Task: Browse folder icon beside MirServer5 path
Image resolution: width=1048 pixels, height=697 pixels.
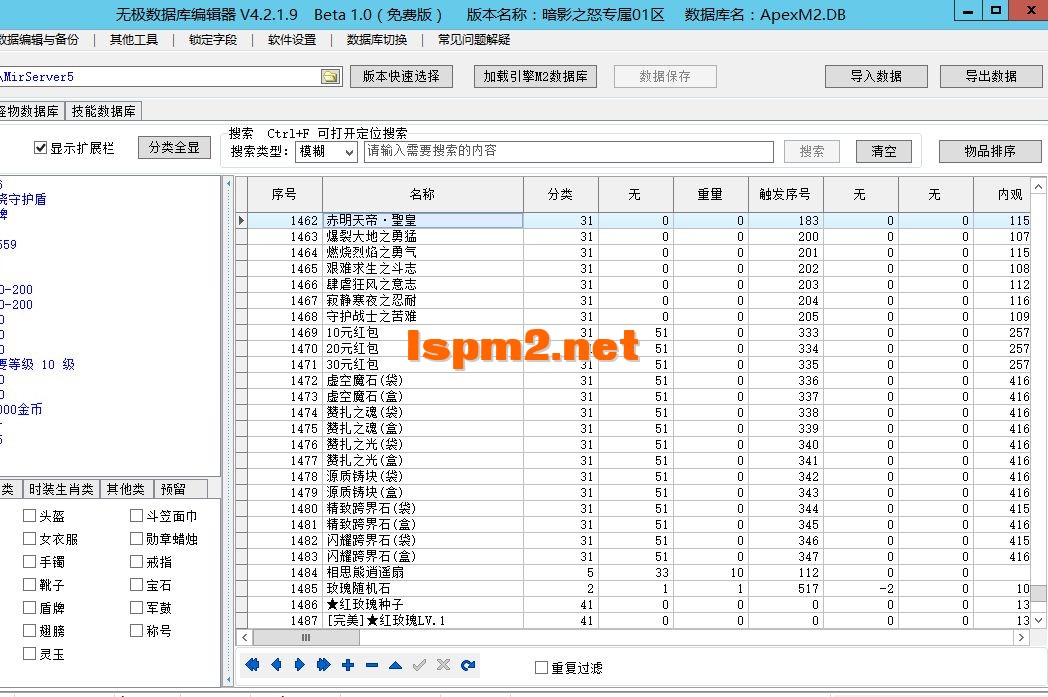Action: 330,76
